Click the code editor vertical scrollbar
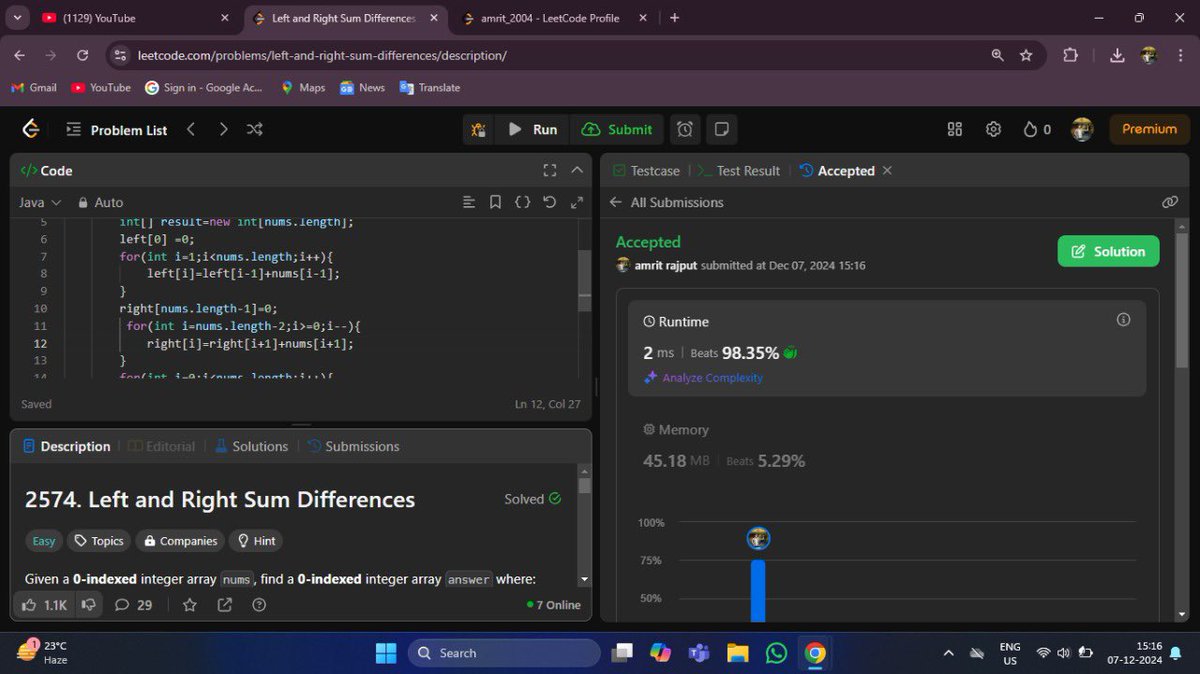 584,281
